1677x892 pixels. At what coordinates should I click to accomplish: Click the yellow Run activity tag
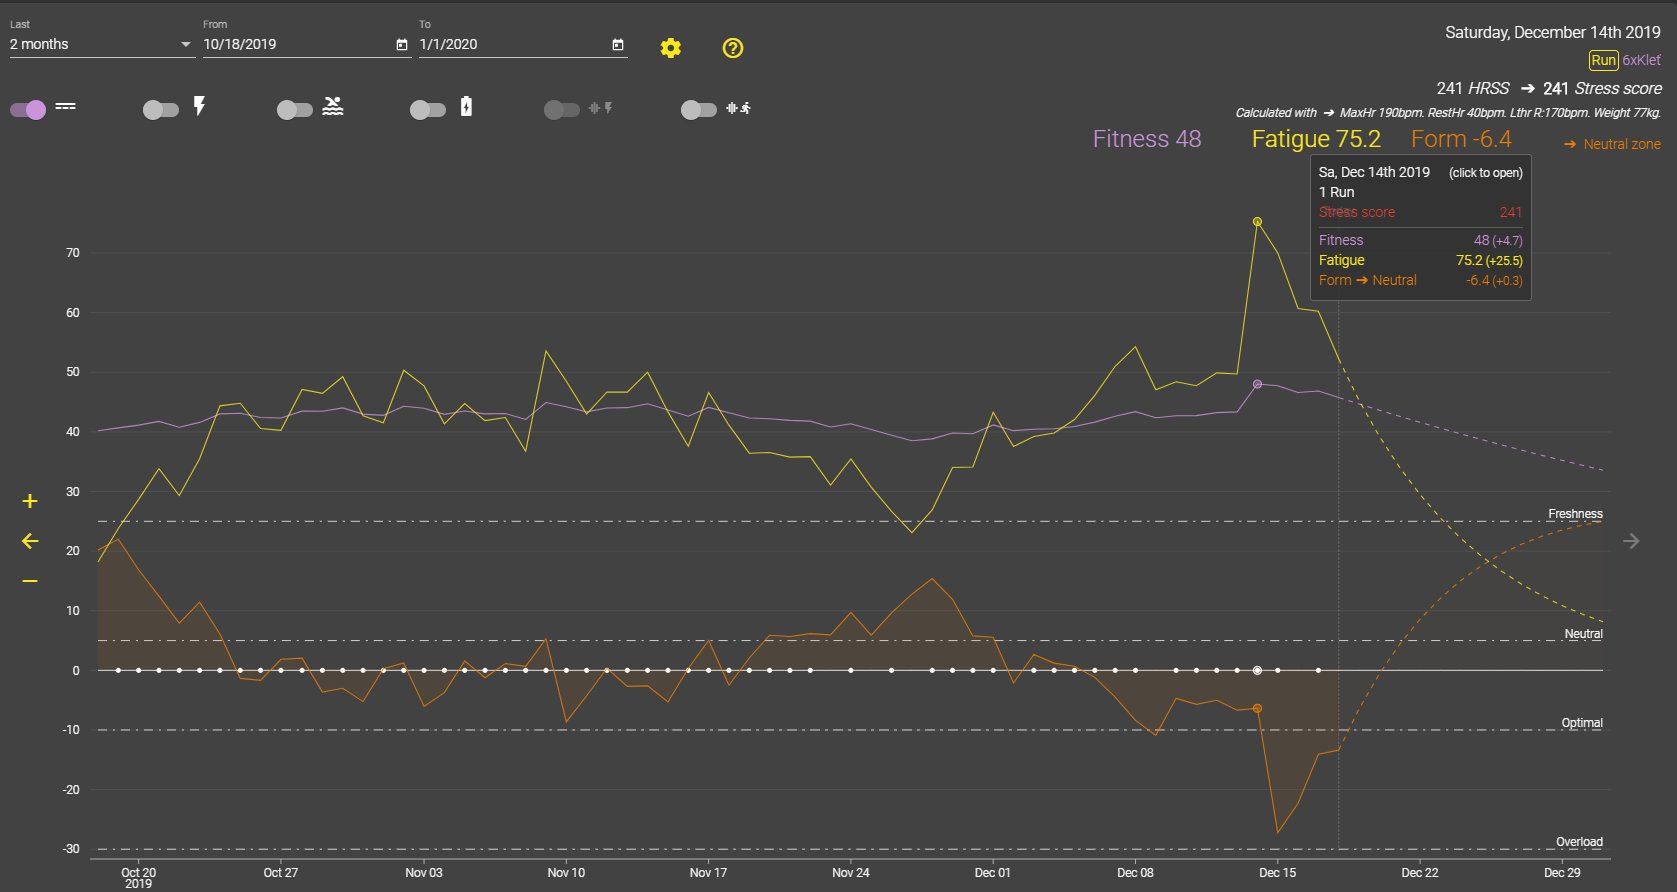(x=1603, y=60)
